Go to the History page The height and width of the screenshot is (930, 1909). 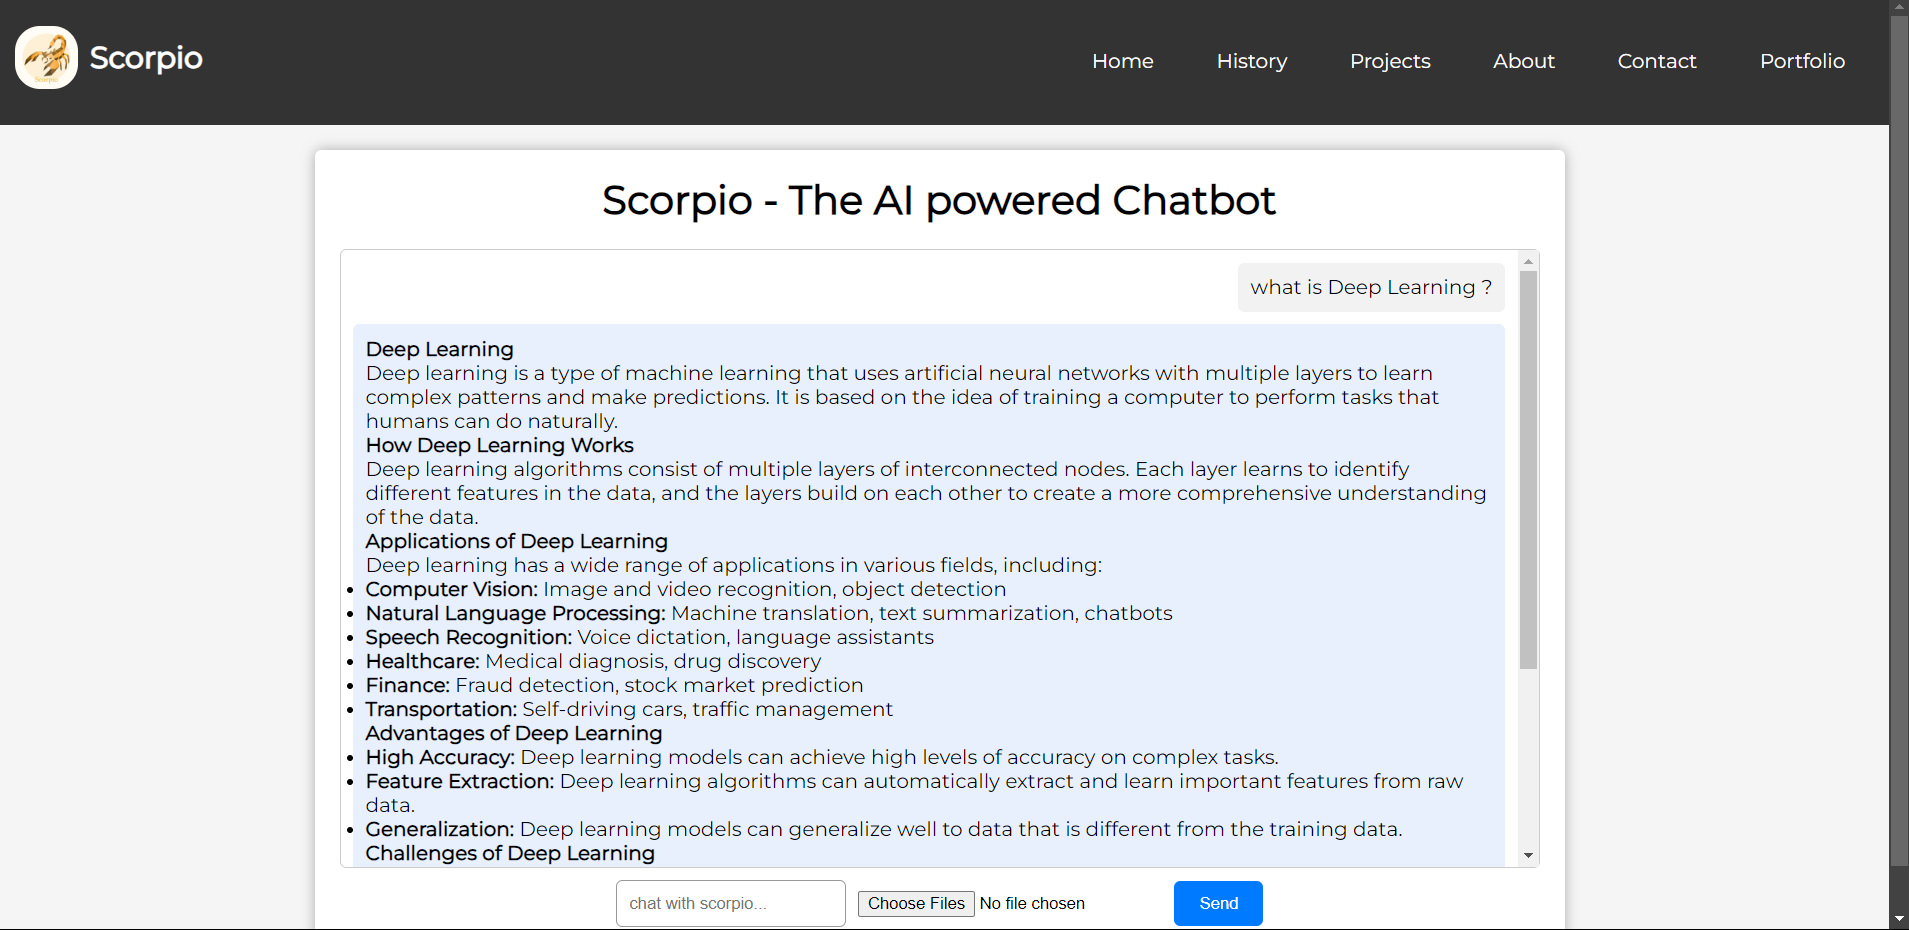[1251, 61]
